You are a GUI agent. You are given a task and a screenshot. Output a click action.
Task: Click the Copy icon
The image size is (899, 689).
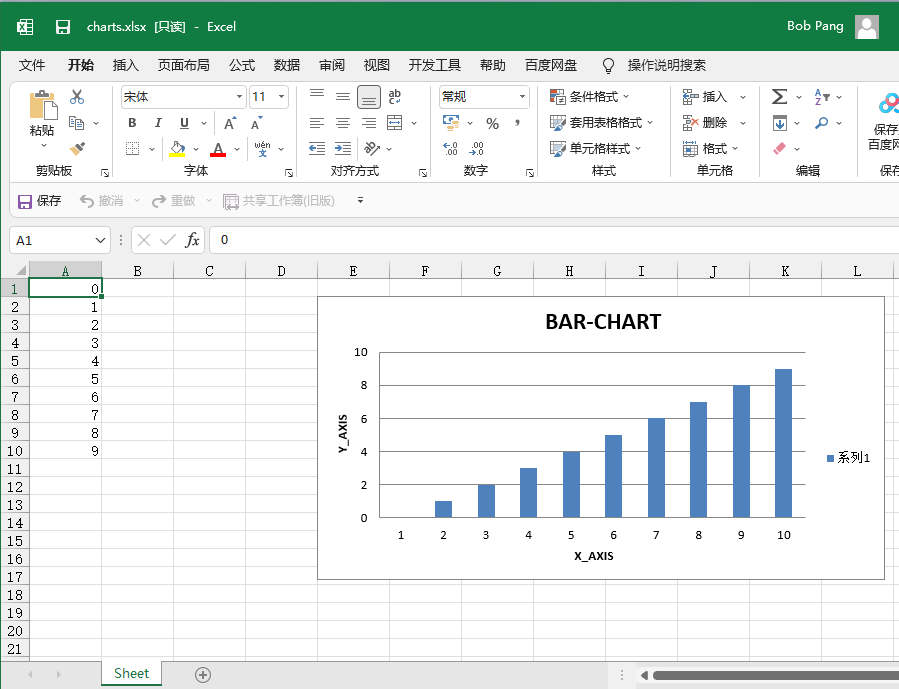tap(77, 123)
